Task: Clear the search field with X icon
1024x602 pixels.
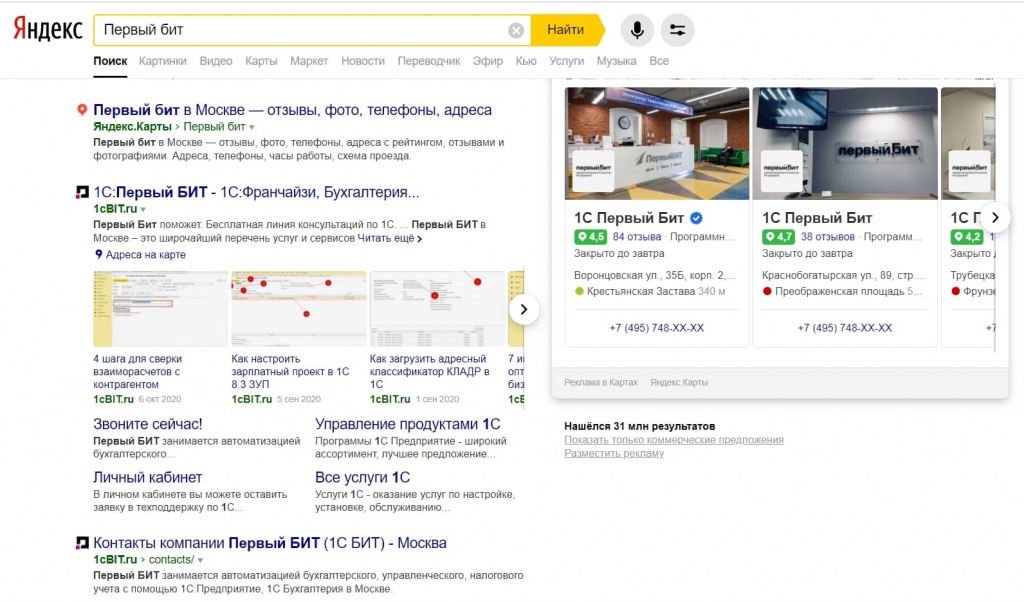Action: click(516, 30)
